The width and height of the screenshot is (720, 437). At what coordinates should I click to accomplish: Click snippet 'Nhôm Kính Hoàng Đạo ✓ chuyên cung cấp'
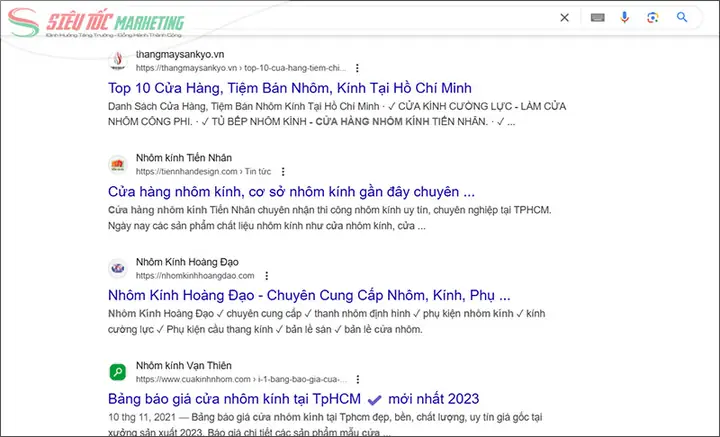[326, 321]
